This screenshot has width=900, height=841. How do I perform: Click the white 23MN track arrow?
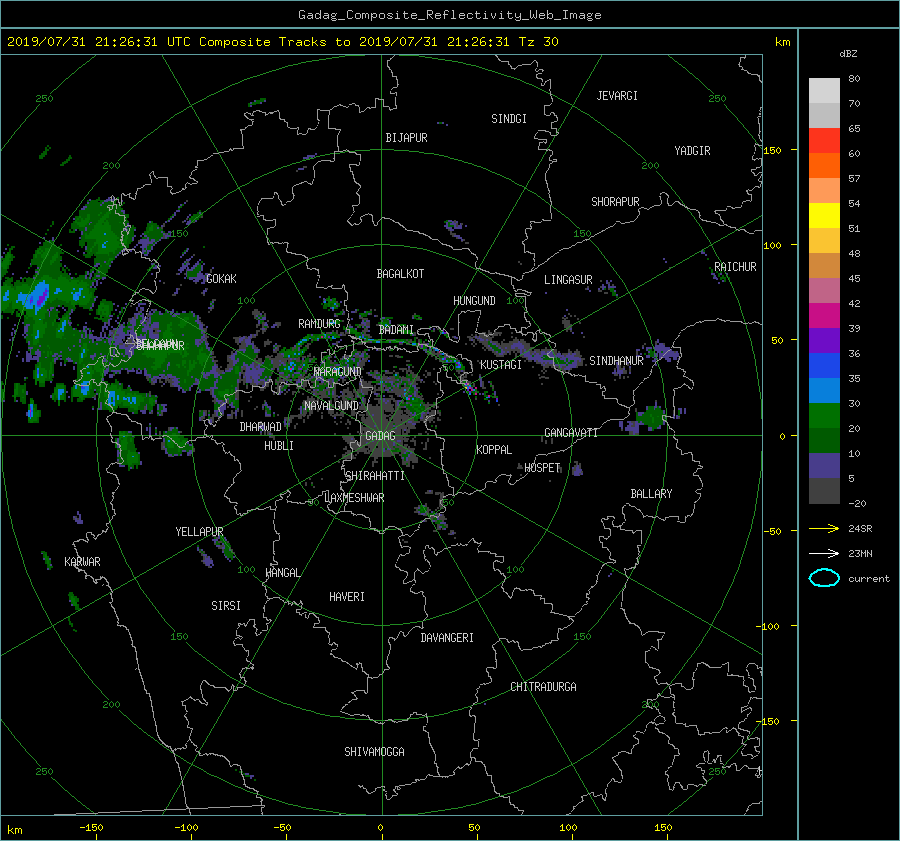pyautogui.click(x=824, y=553)
